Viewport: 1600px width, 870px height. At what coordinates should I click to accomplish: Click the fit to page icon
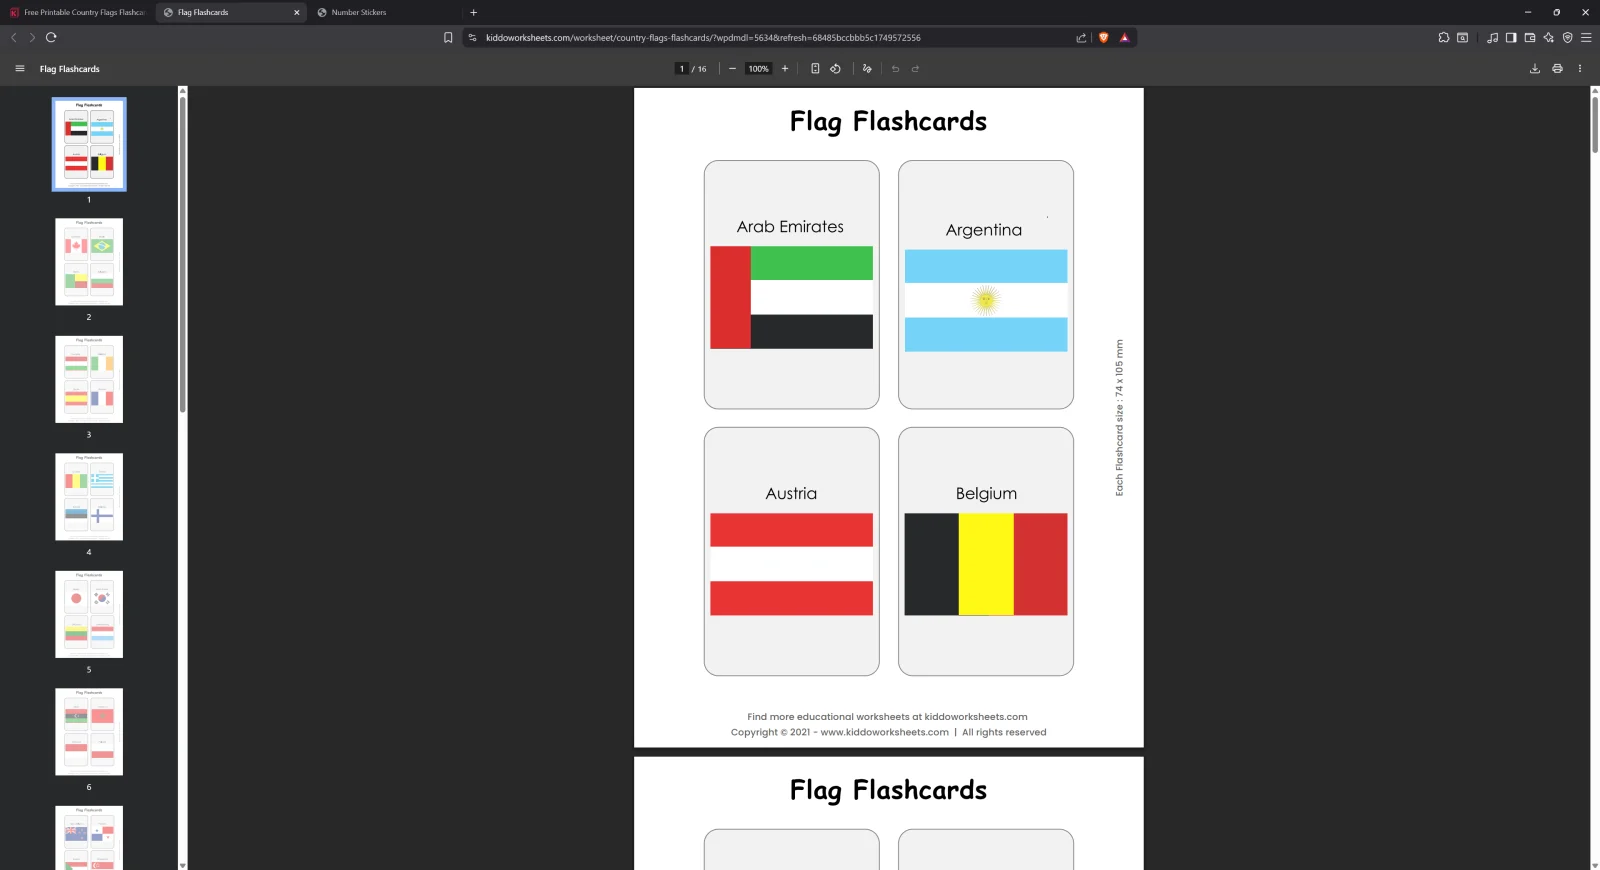pos(815,69)
